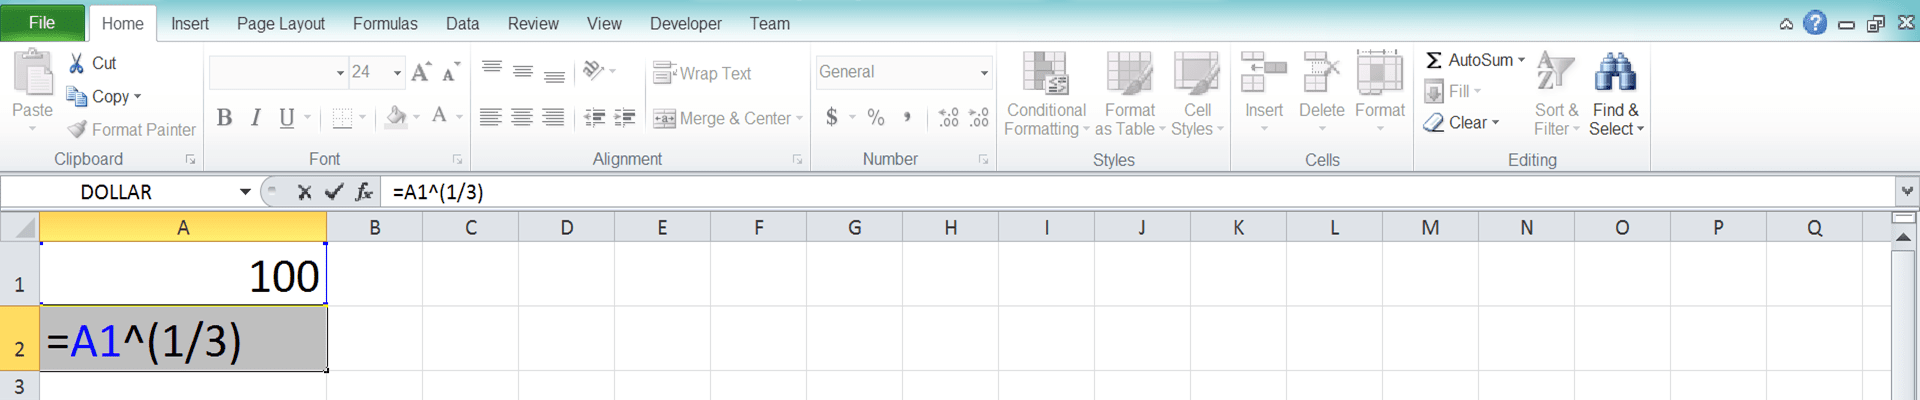The width and height of the screenshot is (1920, 400).
Task: Expand the General number format dropdown
Action: point(984,72)
